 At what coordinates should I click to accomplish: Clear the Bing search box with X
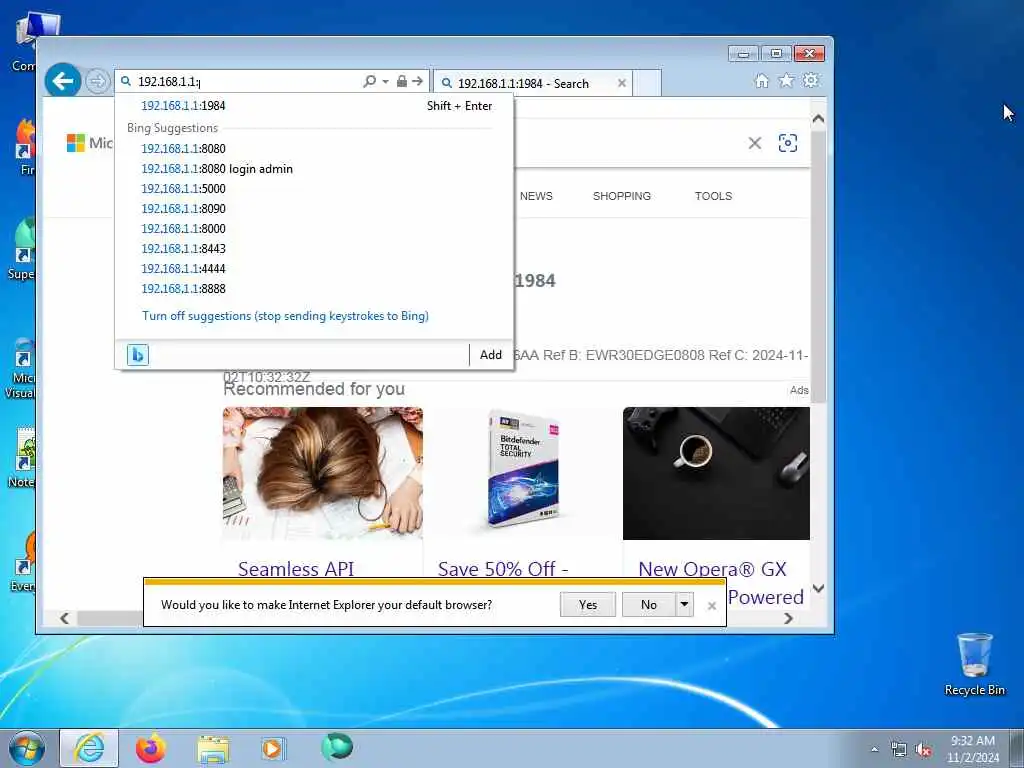[755, 143]
